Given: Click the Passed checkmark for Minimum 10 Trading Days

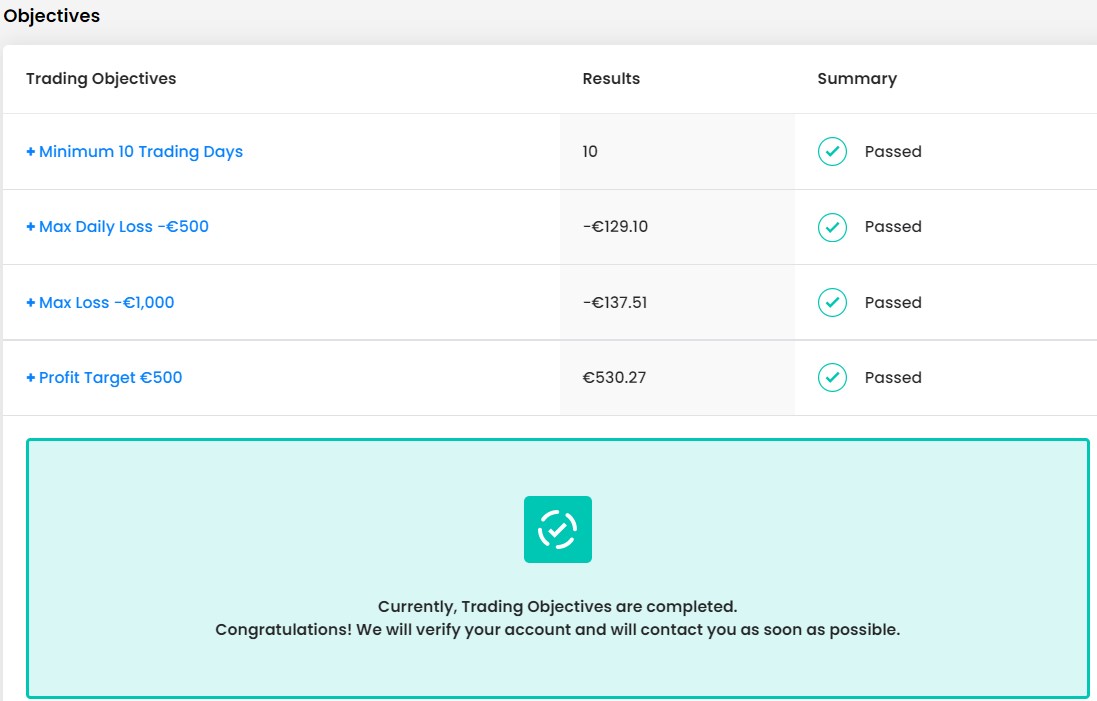Looking at the screenshot, I should click(831, 151).
